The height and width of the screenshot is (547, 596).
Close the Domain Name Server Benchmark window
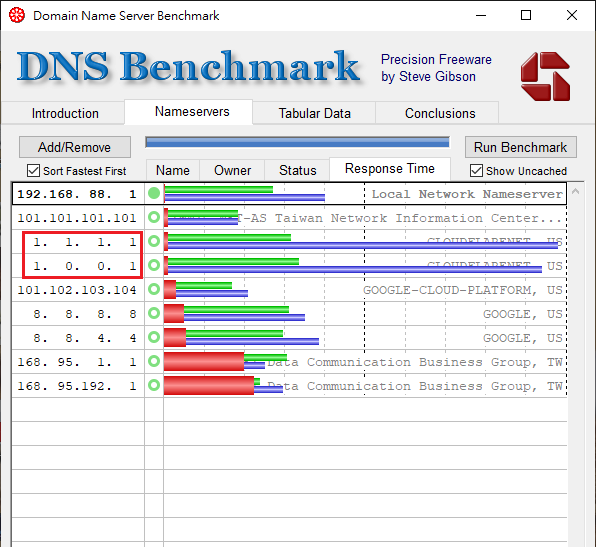click(x=572, y=15)
